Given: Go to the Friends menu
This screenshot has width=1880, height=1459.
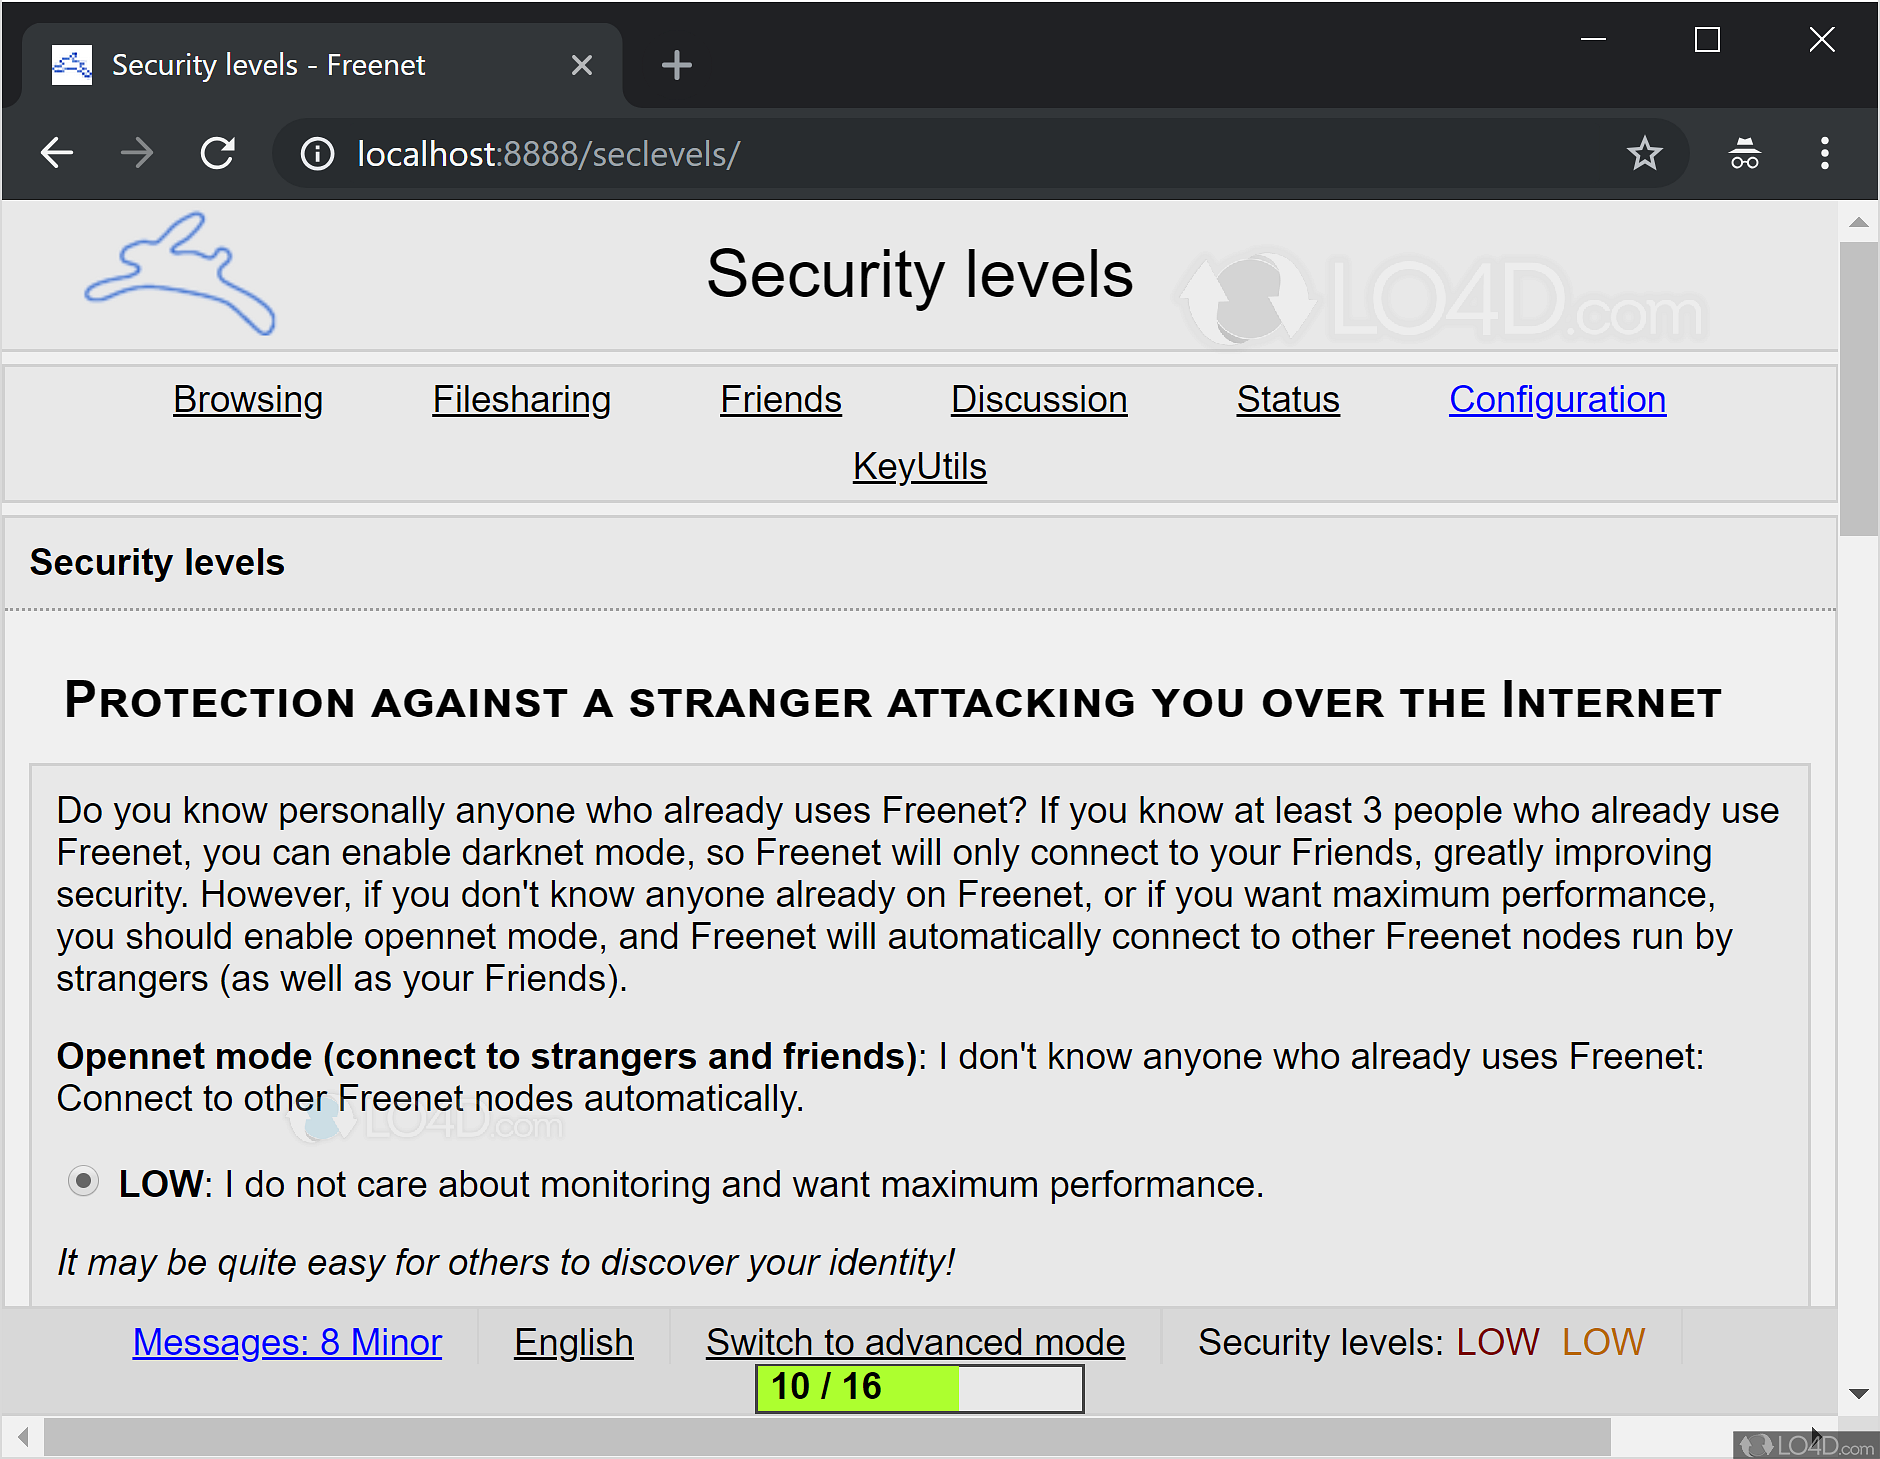Looking at the screenshot, I should pos(780,399).
